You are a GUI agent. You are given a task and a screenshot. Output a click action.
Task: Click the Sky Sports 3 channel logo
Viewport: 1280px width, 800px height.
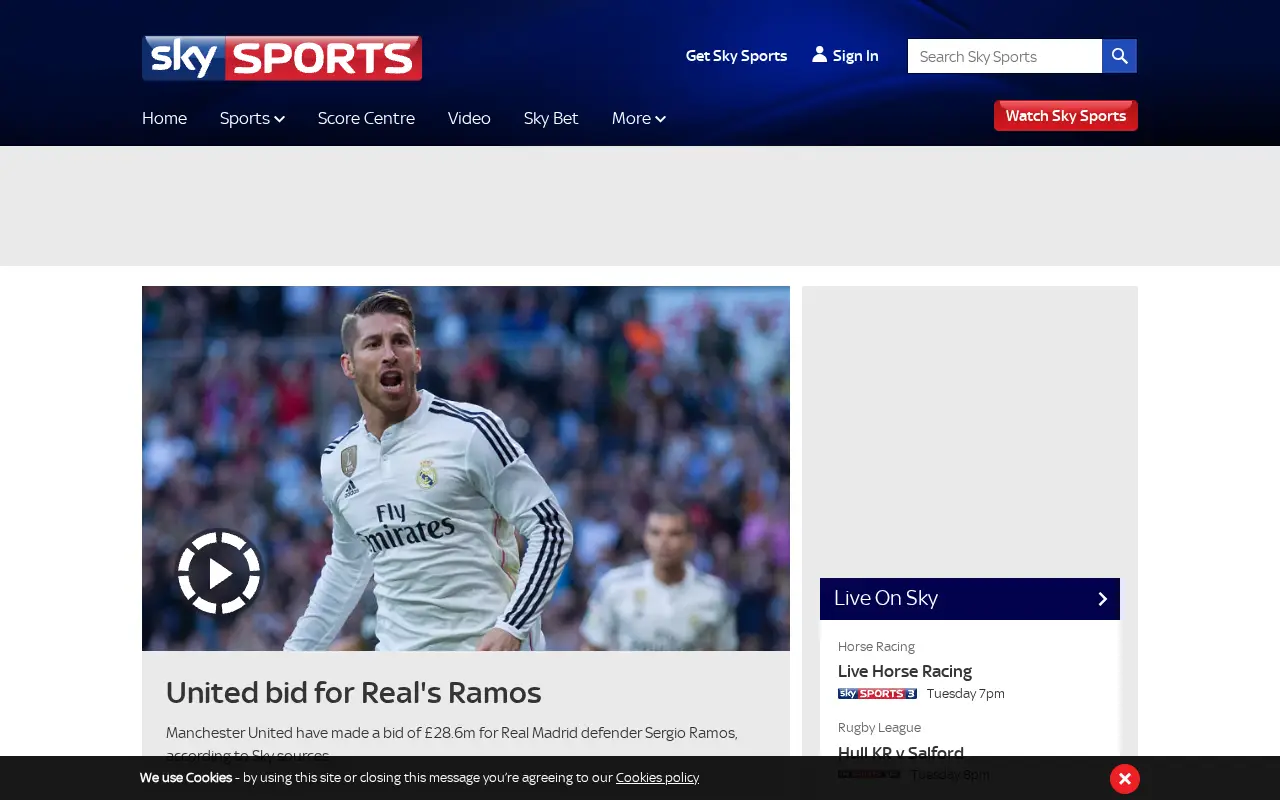(877, 694)
